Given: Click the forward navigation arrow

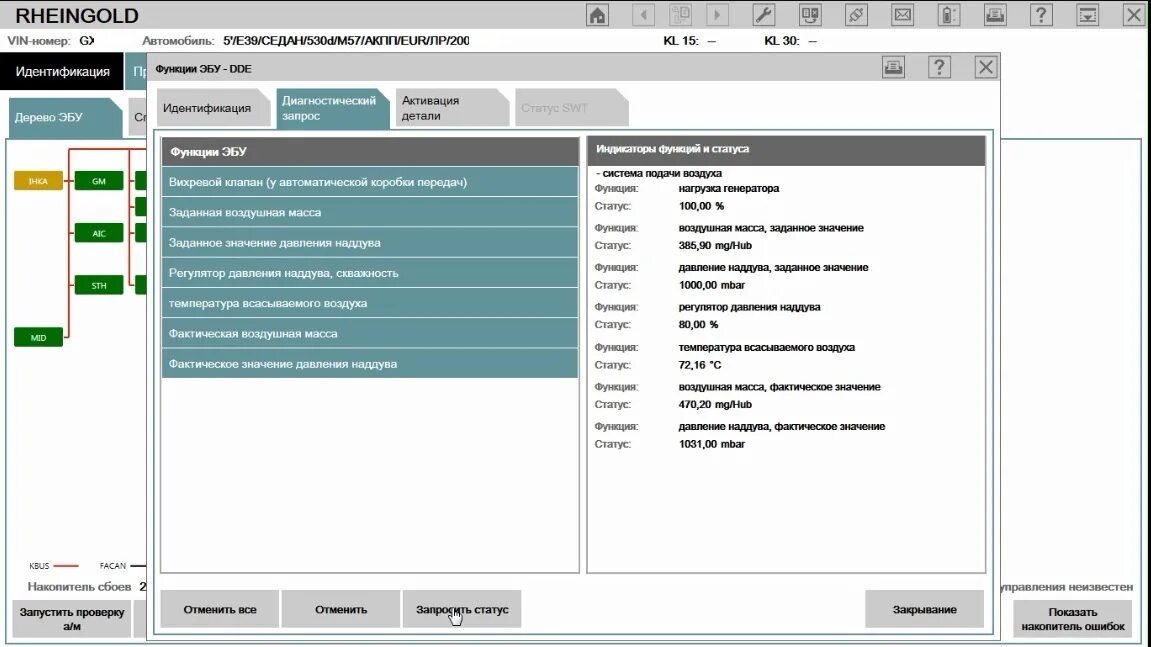Looking at the screenshot, I should click(717, 15).
